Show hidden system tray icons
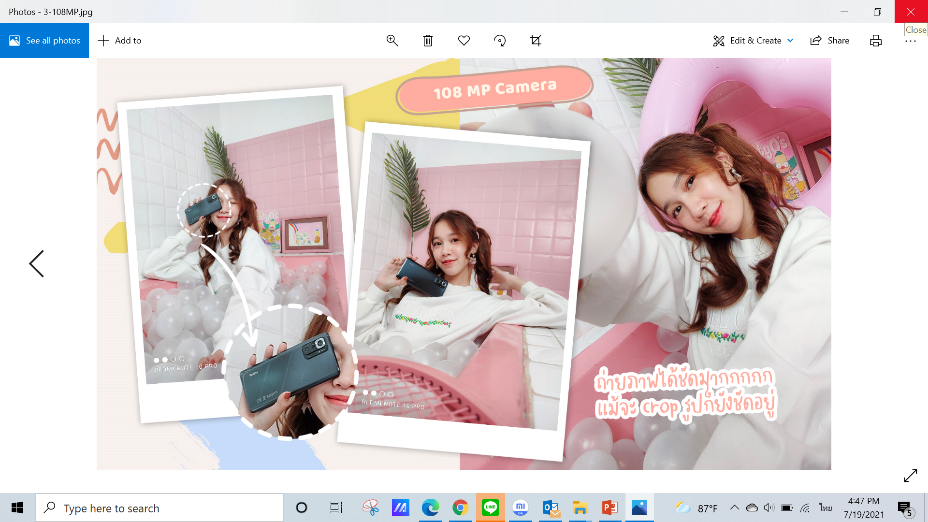The width and height of the screenshot is (928, 522). pos(734,508)
